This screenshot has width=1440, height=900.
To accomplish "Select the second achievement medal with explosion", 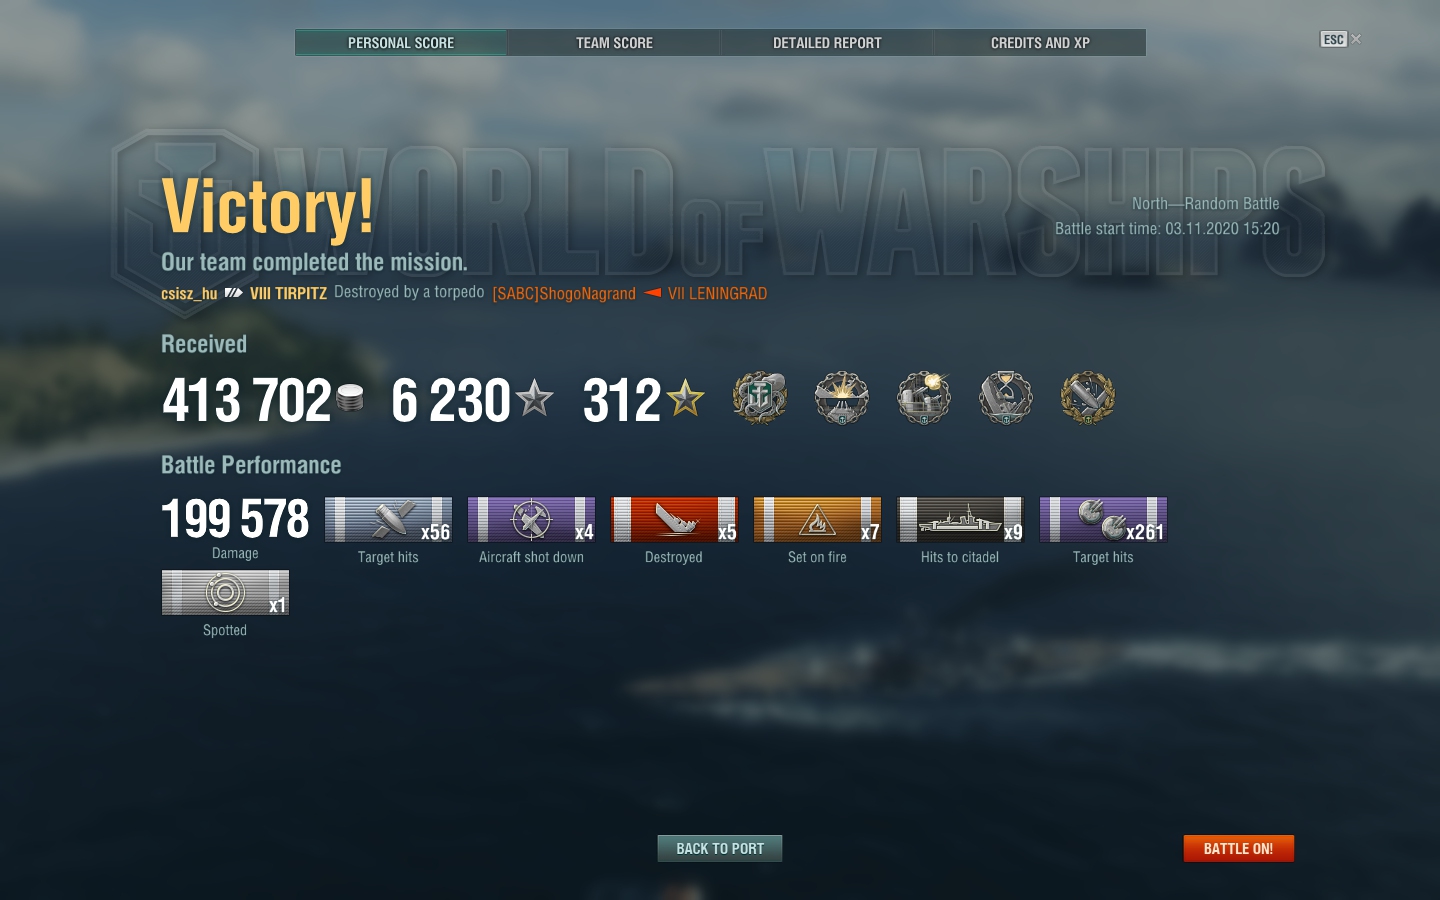I will (842, 398).
